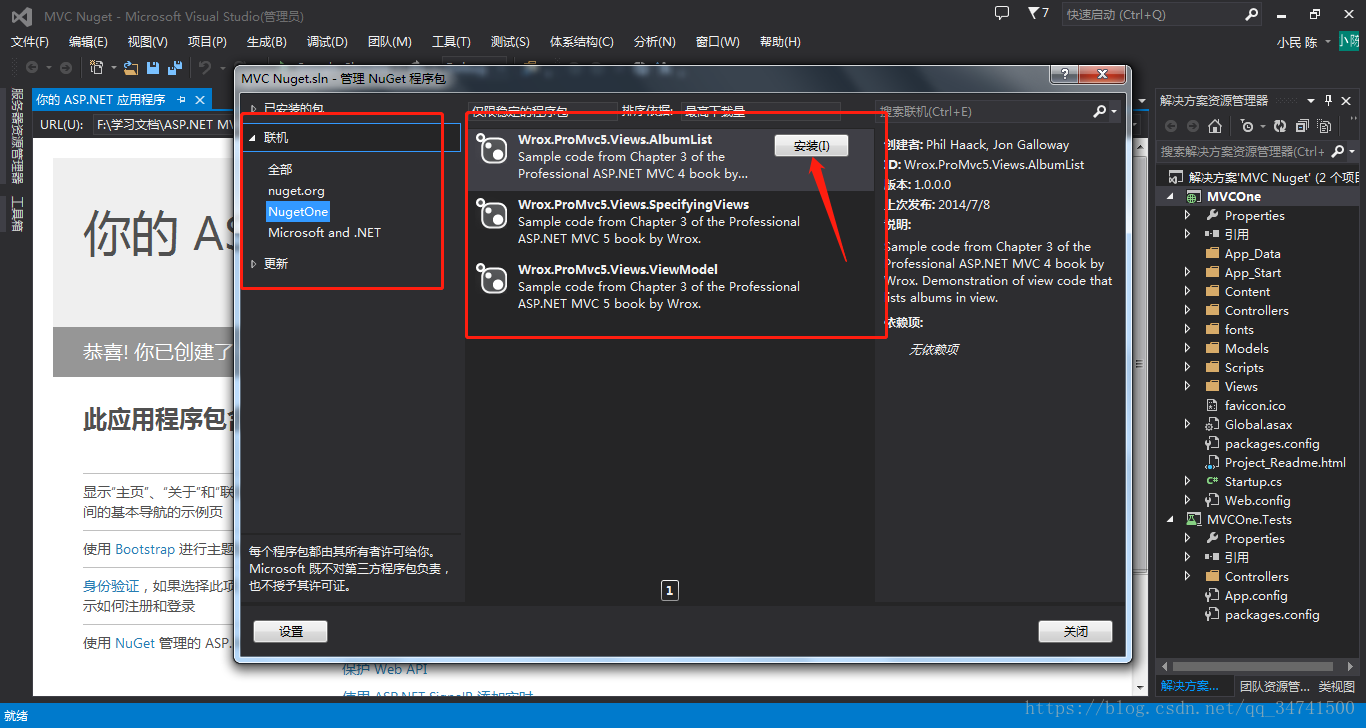Collapse the 联机 online section

click(253, 138)
